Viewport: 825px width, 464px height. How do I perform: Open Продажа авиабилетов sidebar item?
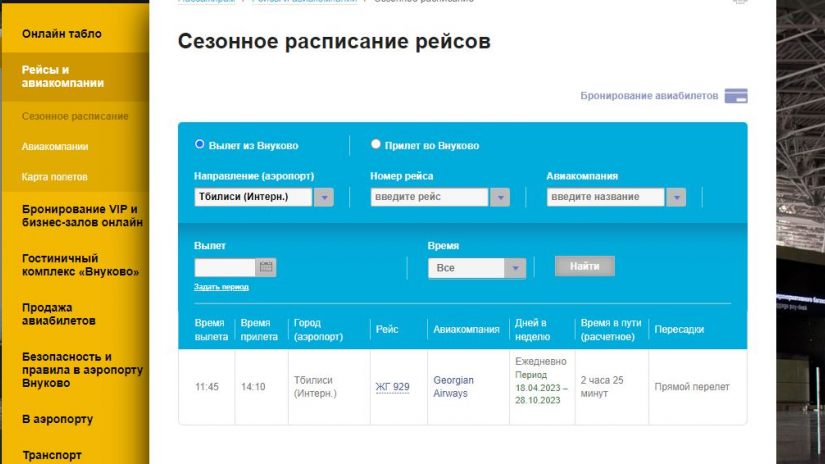(x=58, y=314)
